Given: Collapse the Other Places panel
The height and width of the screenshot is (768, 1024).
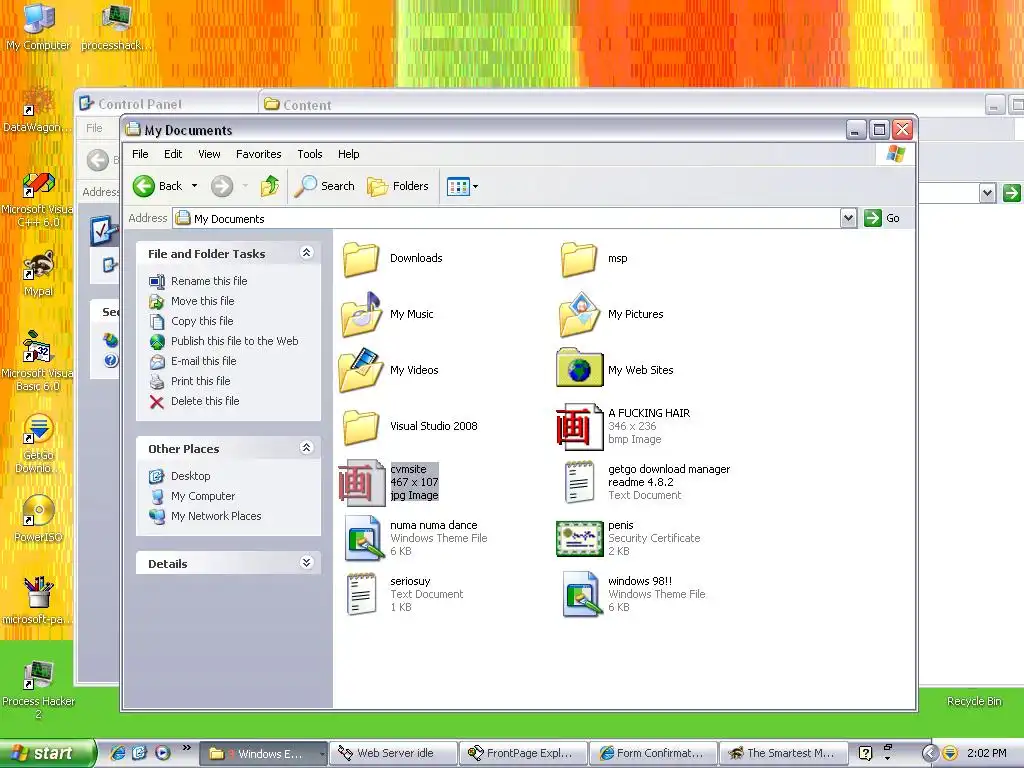Looking at the screenshot, I should [x=306, y=447].
